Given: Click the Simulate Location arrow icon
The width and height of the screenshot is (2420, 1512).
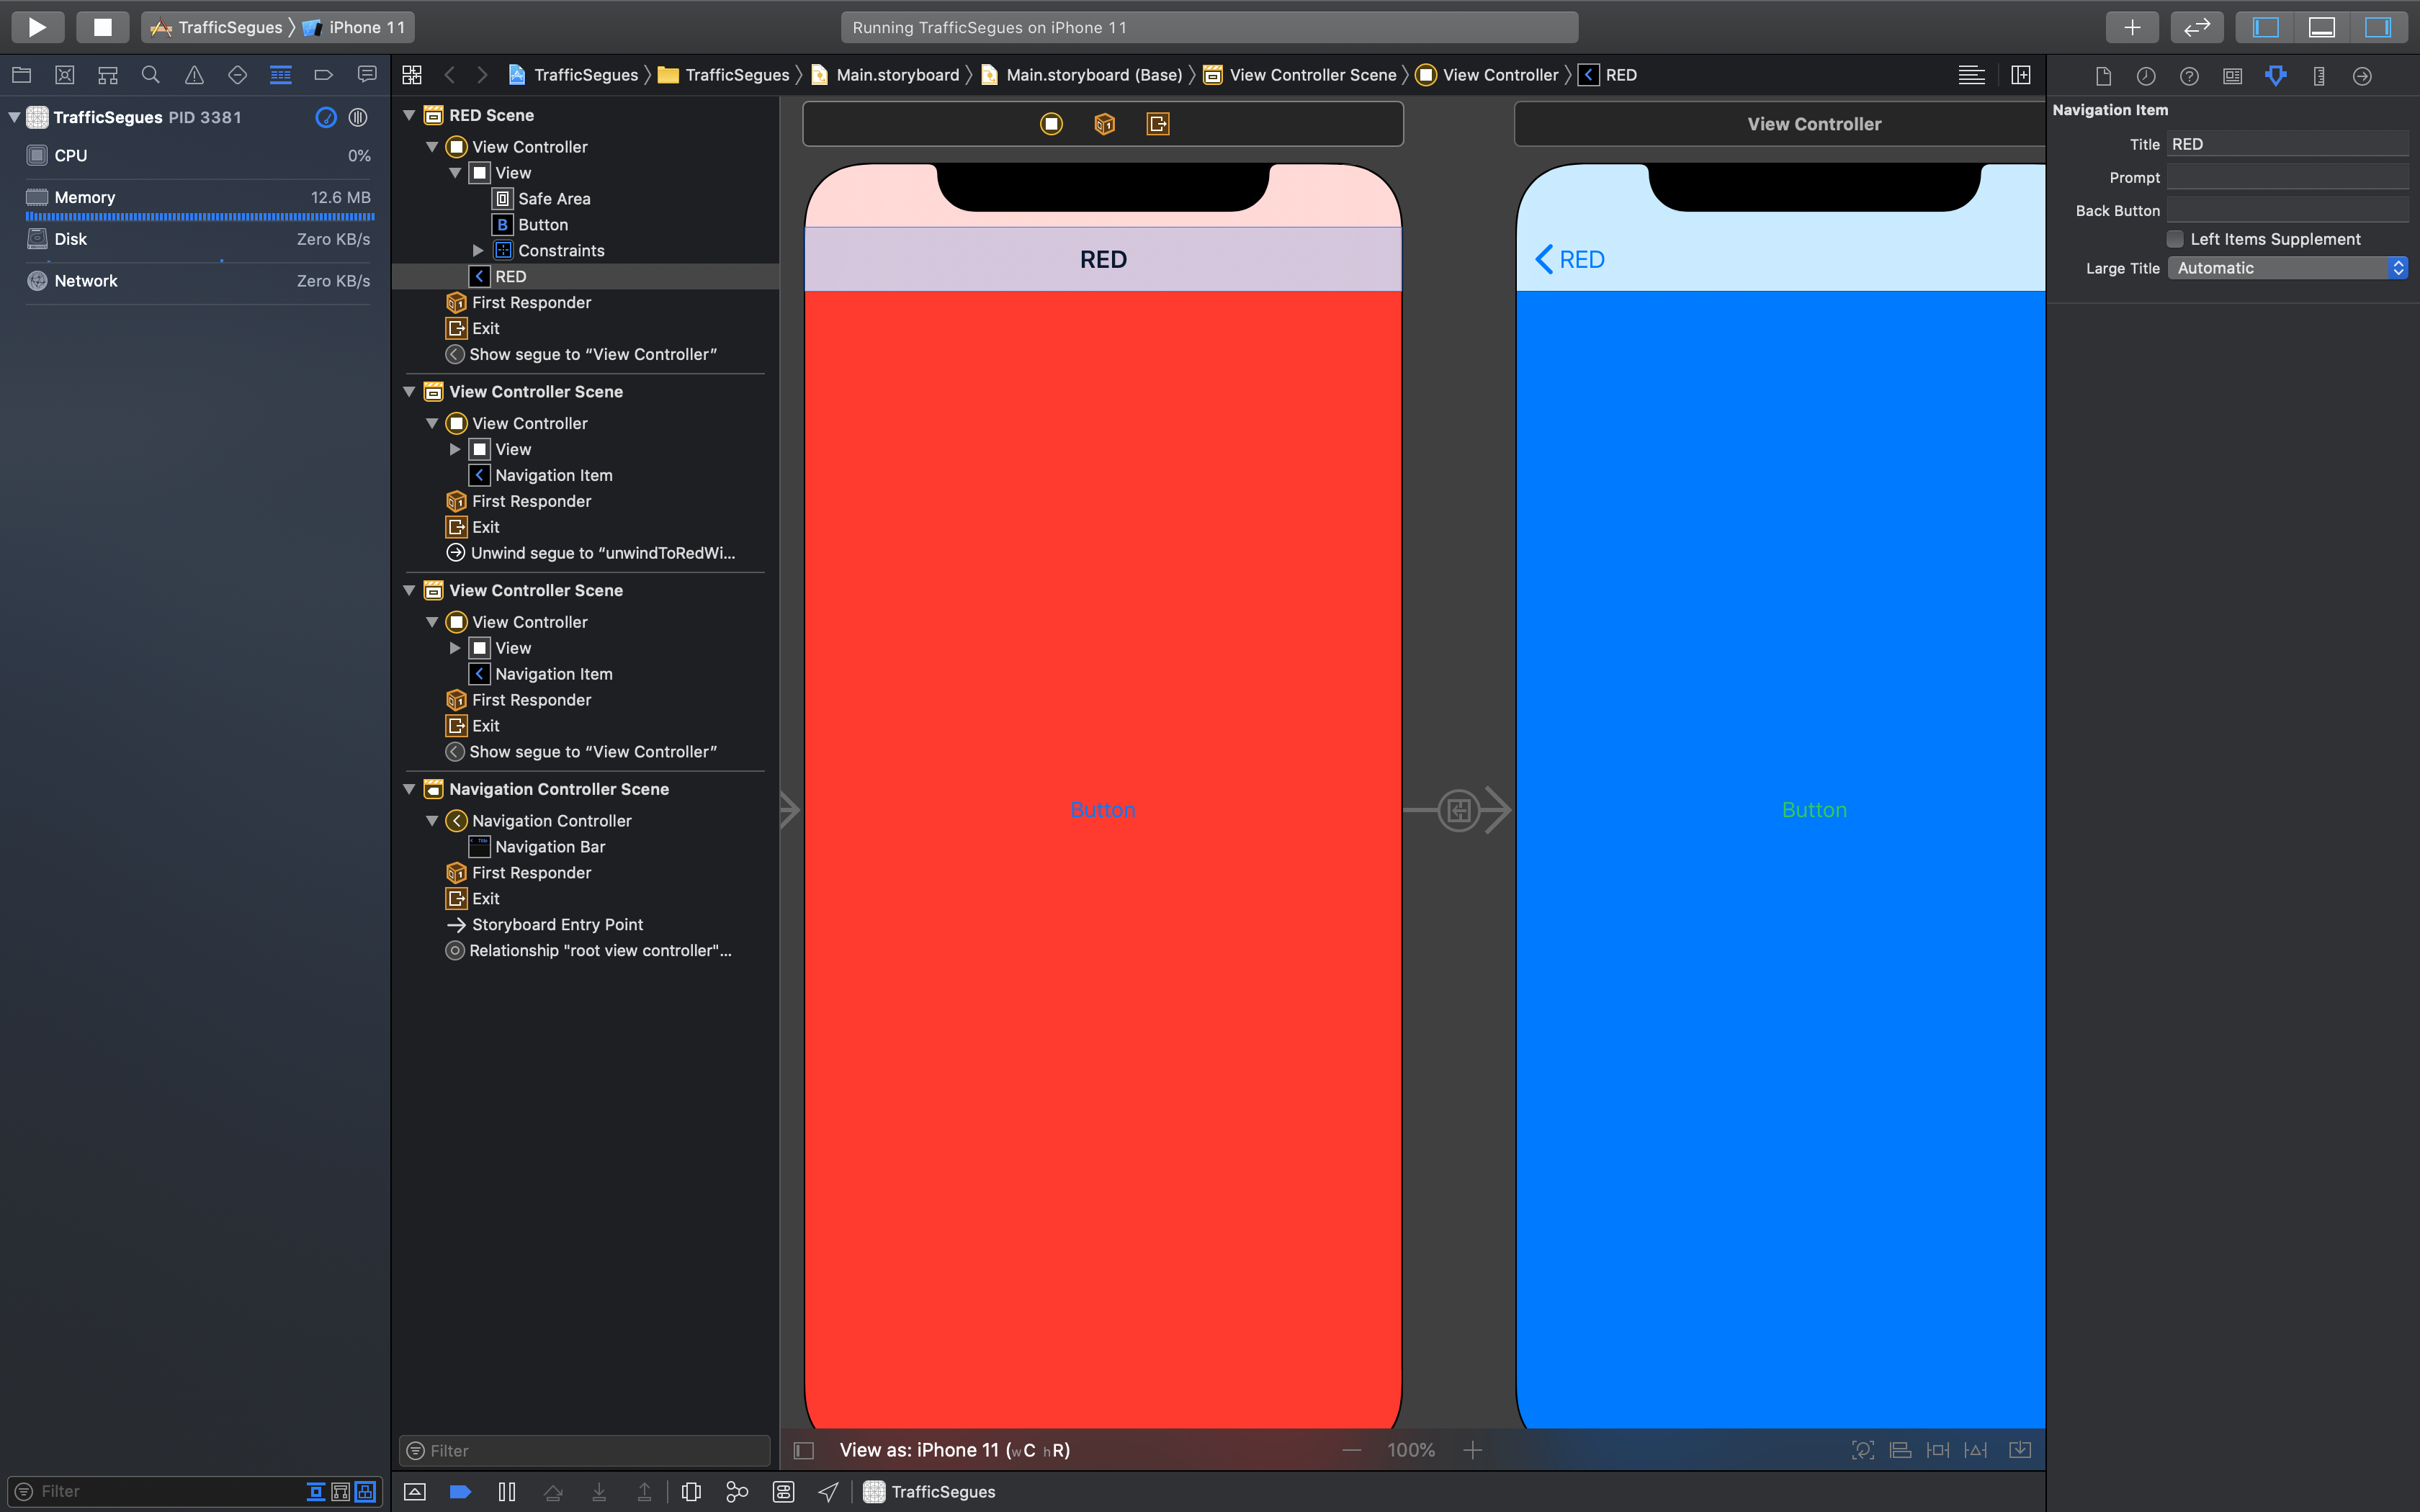Looking at the screenshot, I should 828,1491.
